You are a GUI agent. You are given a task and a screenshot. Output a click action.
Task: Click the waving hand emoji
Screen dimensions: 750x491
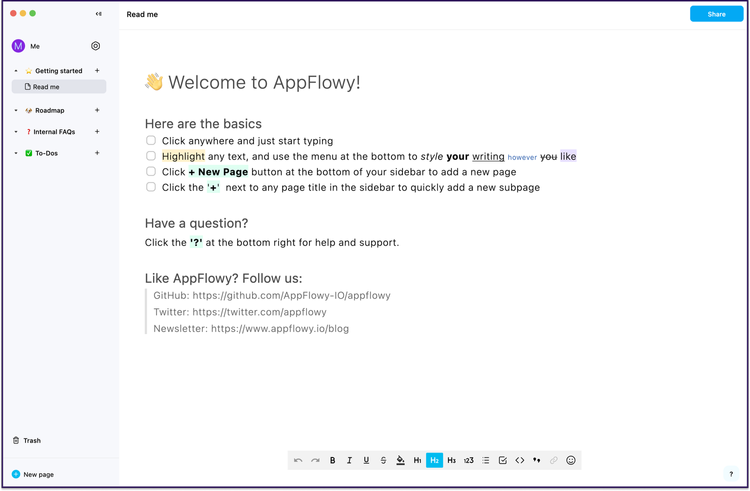[154, 82]
